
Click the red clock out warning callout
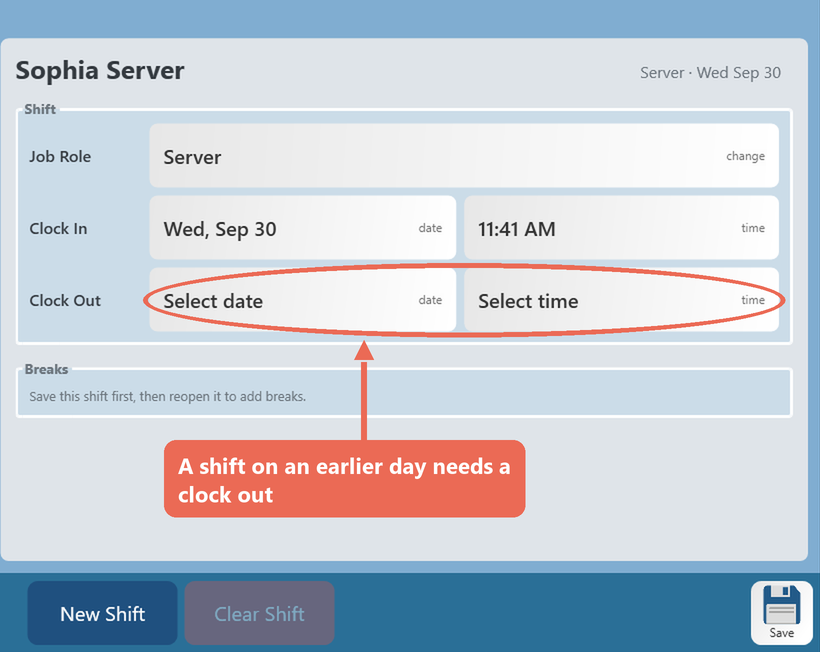point(345,479)
